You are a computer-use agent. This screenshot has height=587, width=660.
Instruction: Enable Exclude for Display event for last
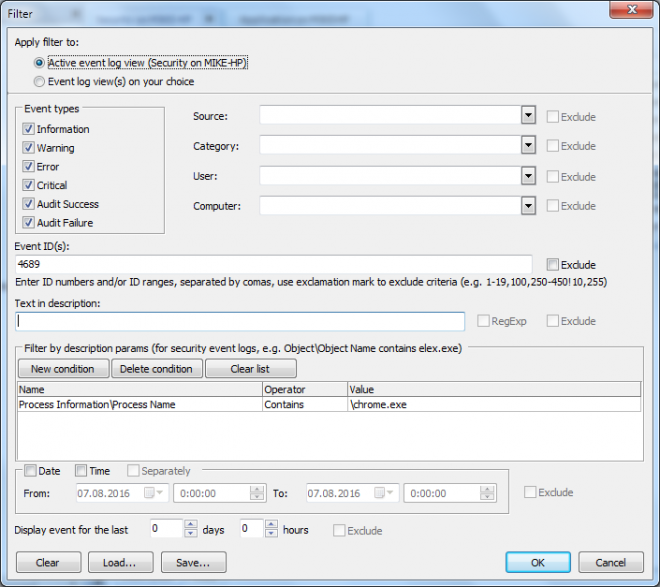[339, 530]
